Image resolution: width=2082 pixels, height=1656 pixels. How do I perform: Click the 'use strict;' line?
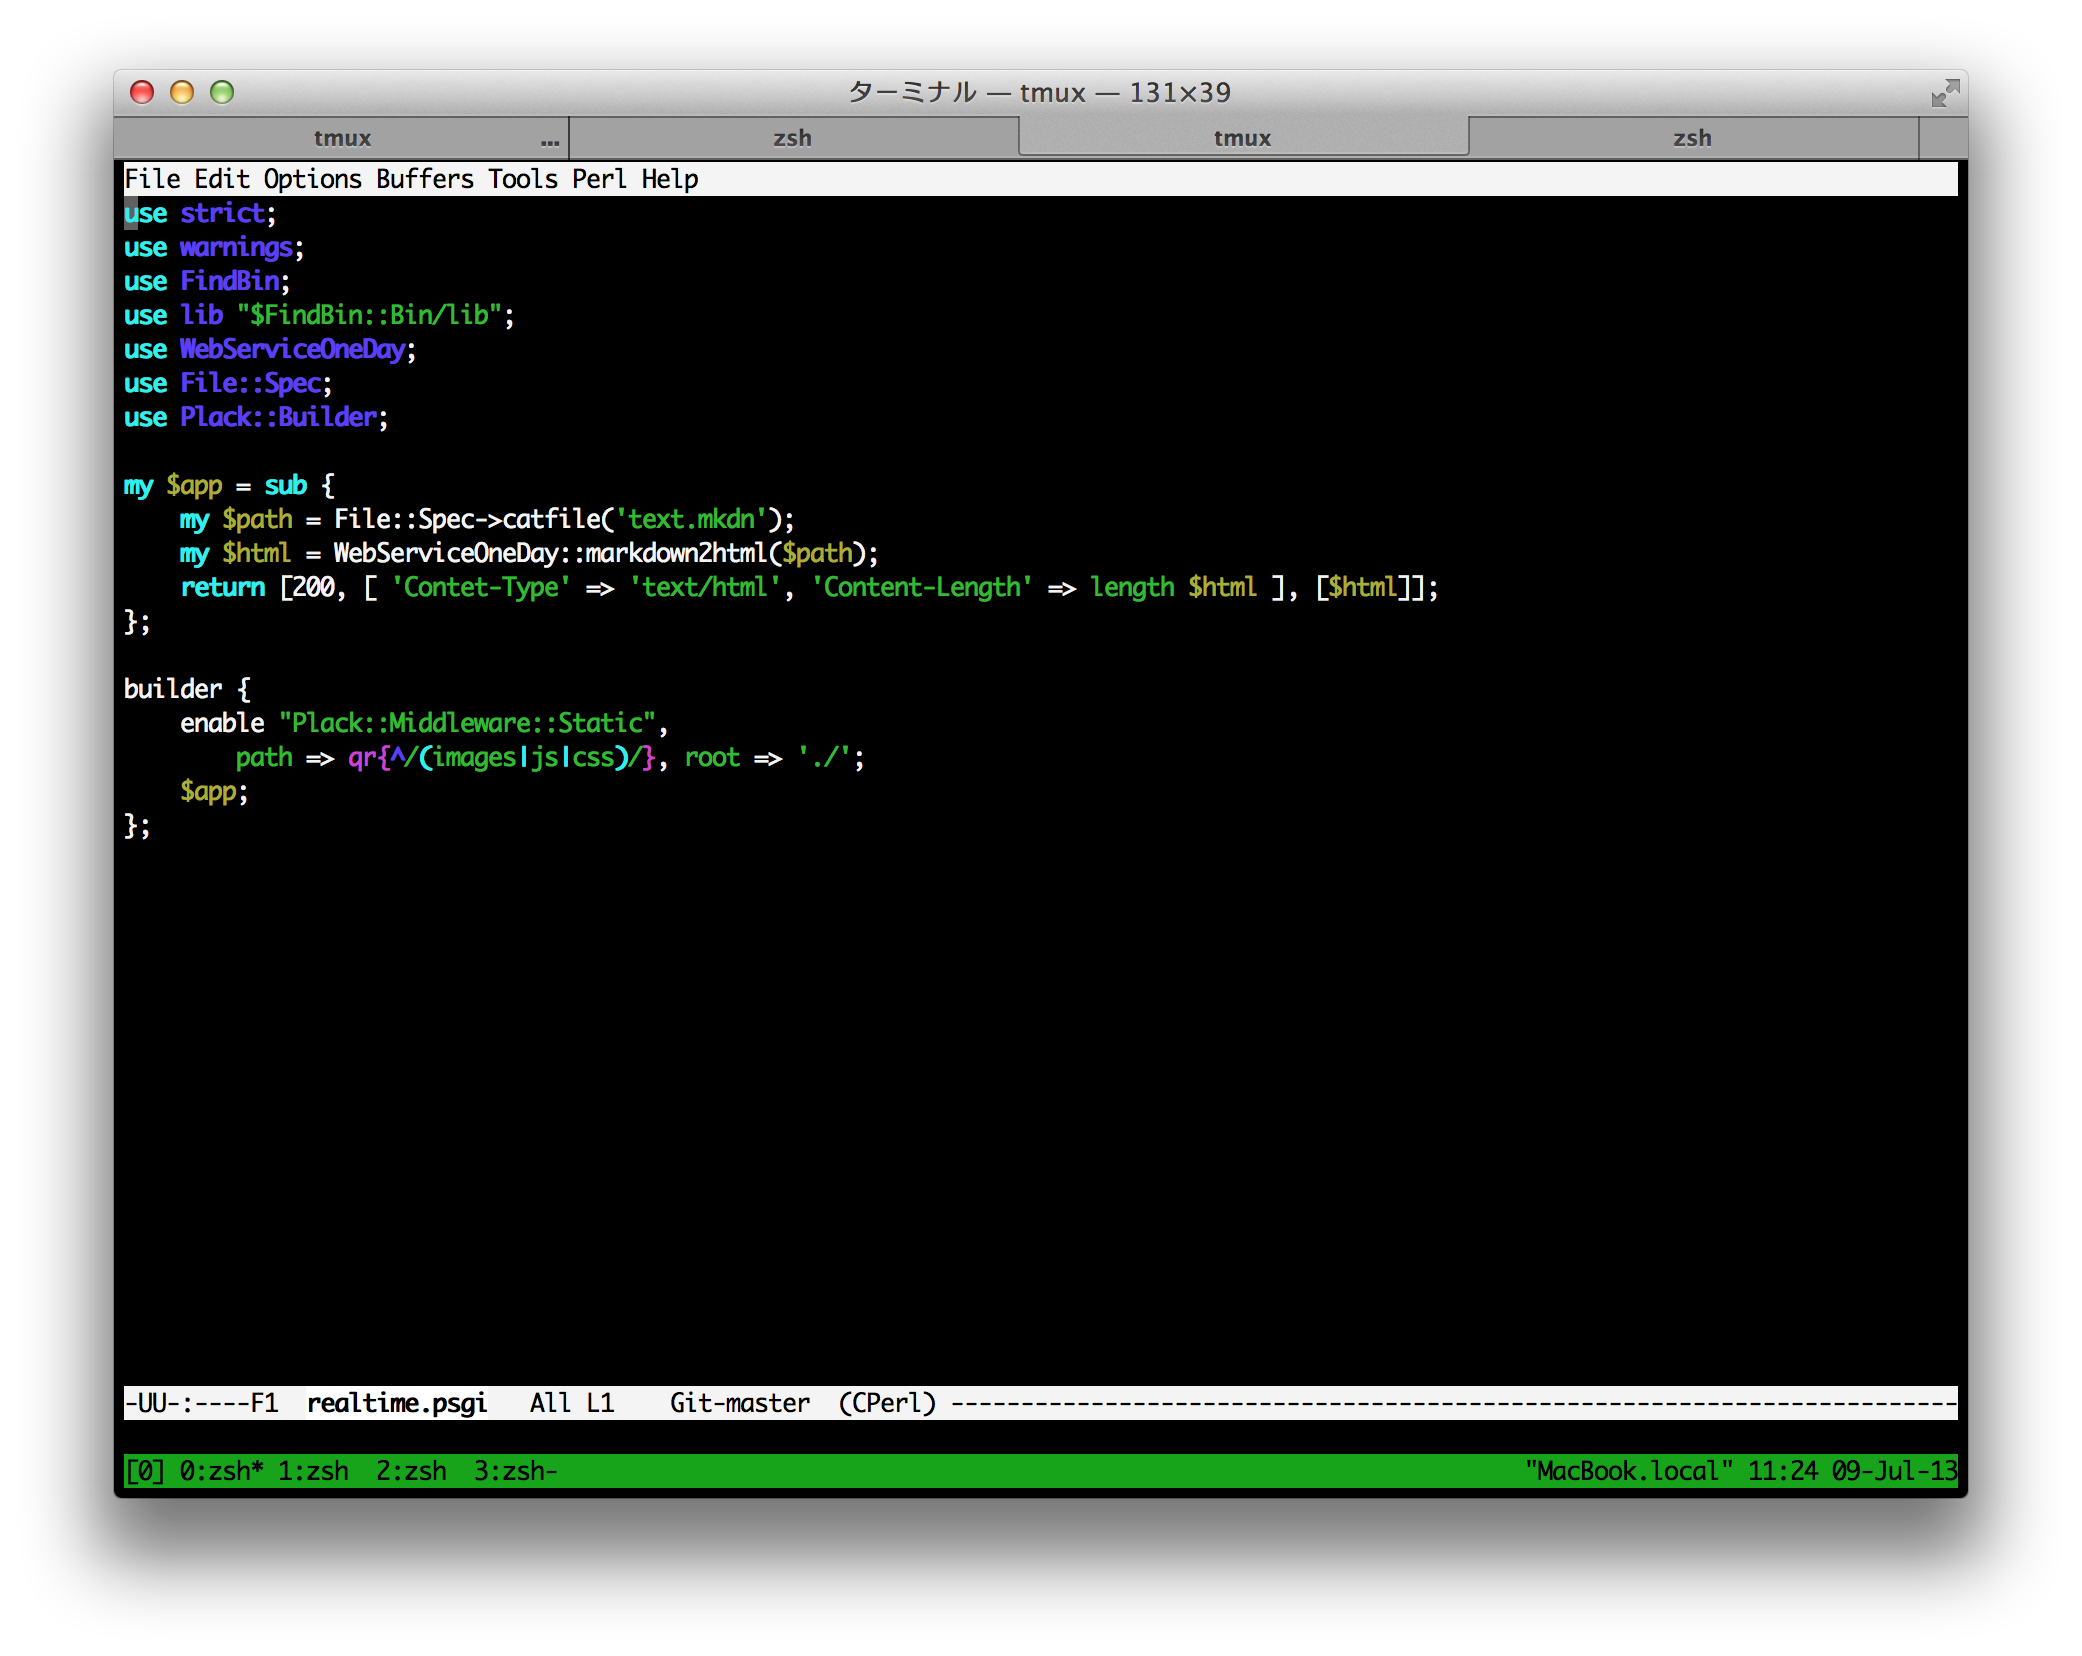click(200, 213)
